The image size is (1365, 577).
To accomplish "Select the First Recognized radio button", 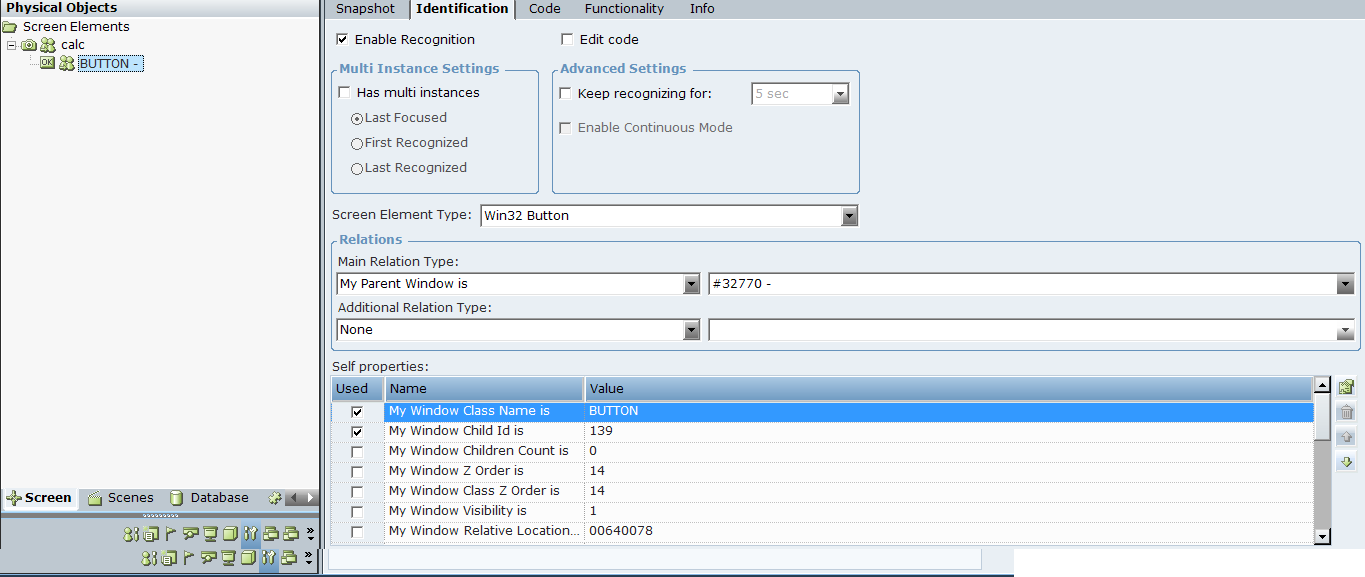I will click(x=357, y=144).
